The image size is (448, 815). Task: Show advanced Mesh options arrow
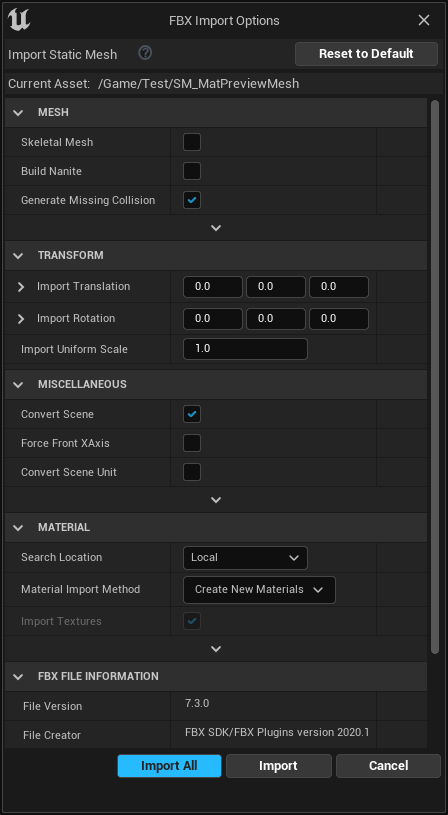216,228
